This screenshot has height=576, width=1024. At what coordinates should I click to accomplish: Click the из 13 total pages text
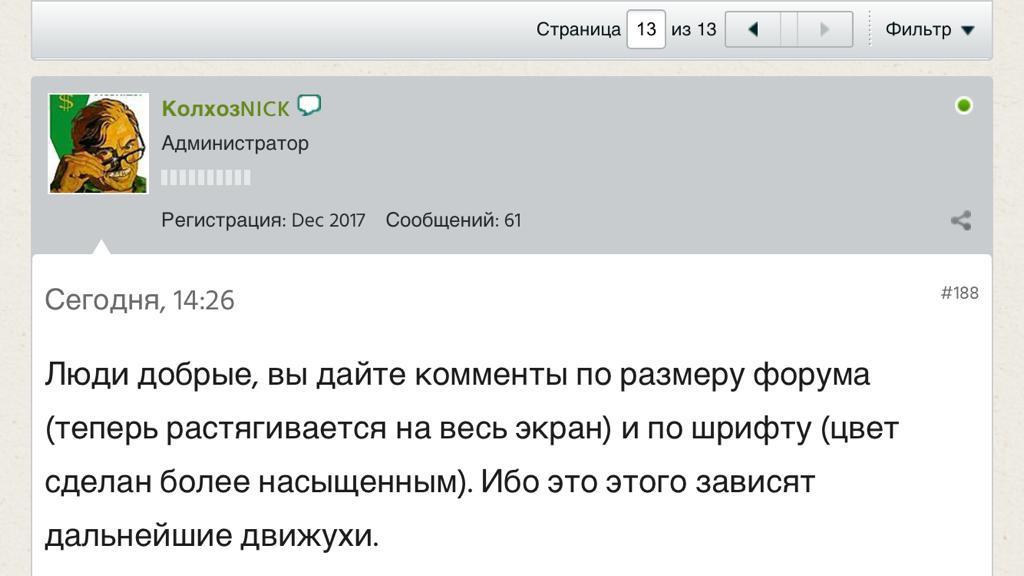click(x=693, y=29)
